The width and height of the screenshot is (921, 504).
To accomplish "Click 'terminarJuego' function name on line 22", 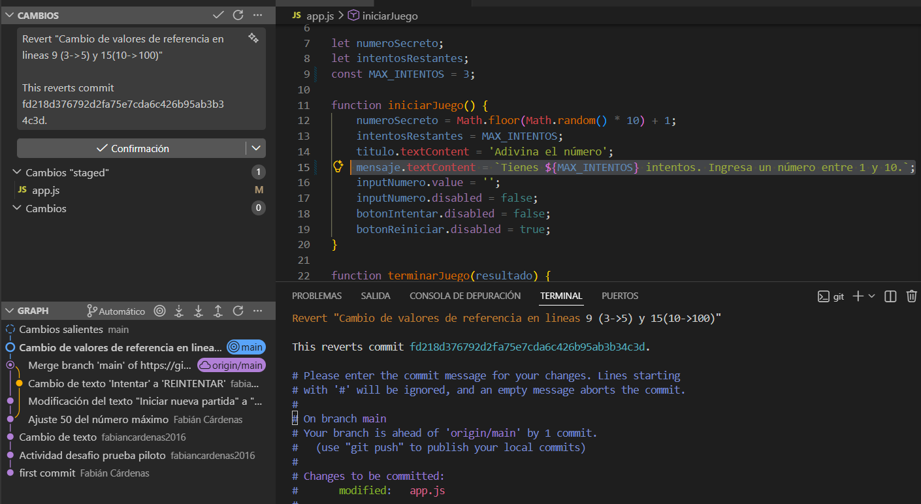I will click(428, 275).
